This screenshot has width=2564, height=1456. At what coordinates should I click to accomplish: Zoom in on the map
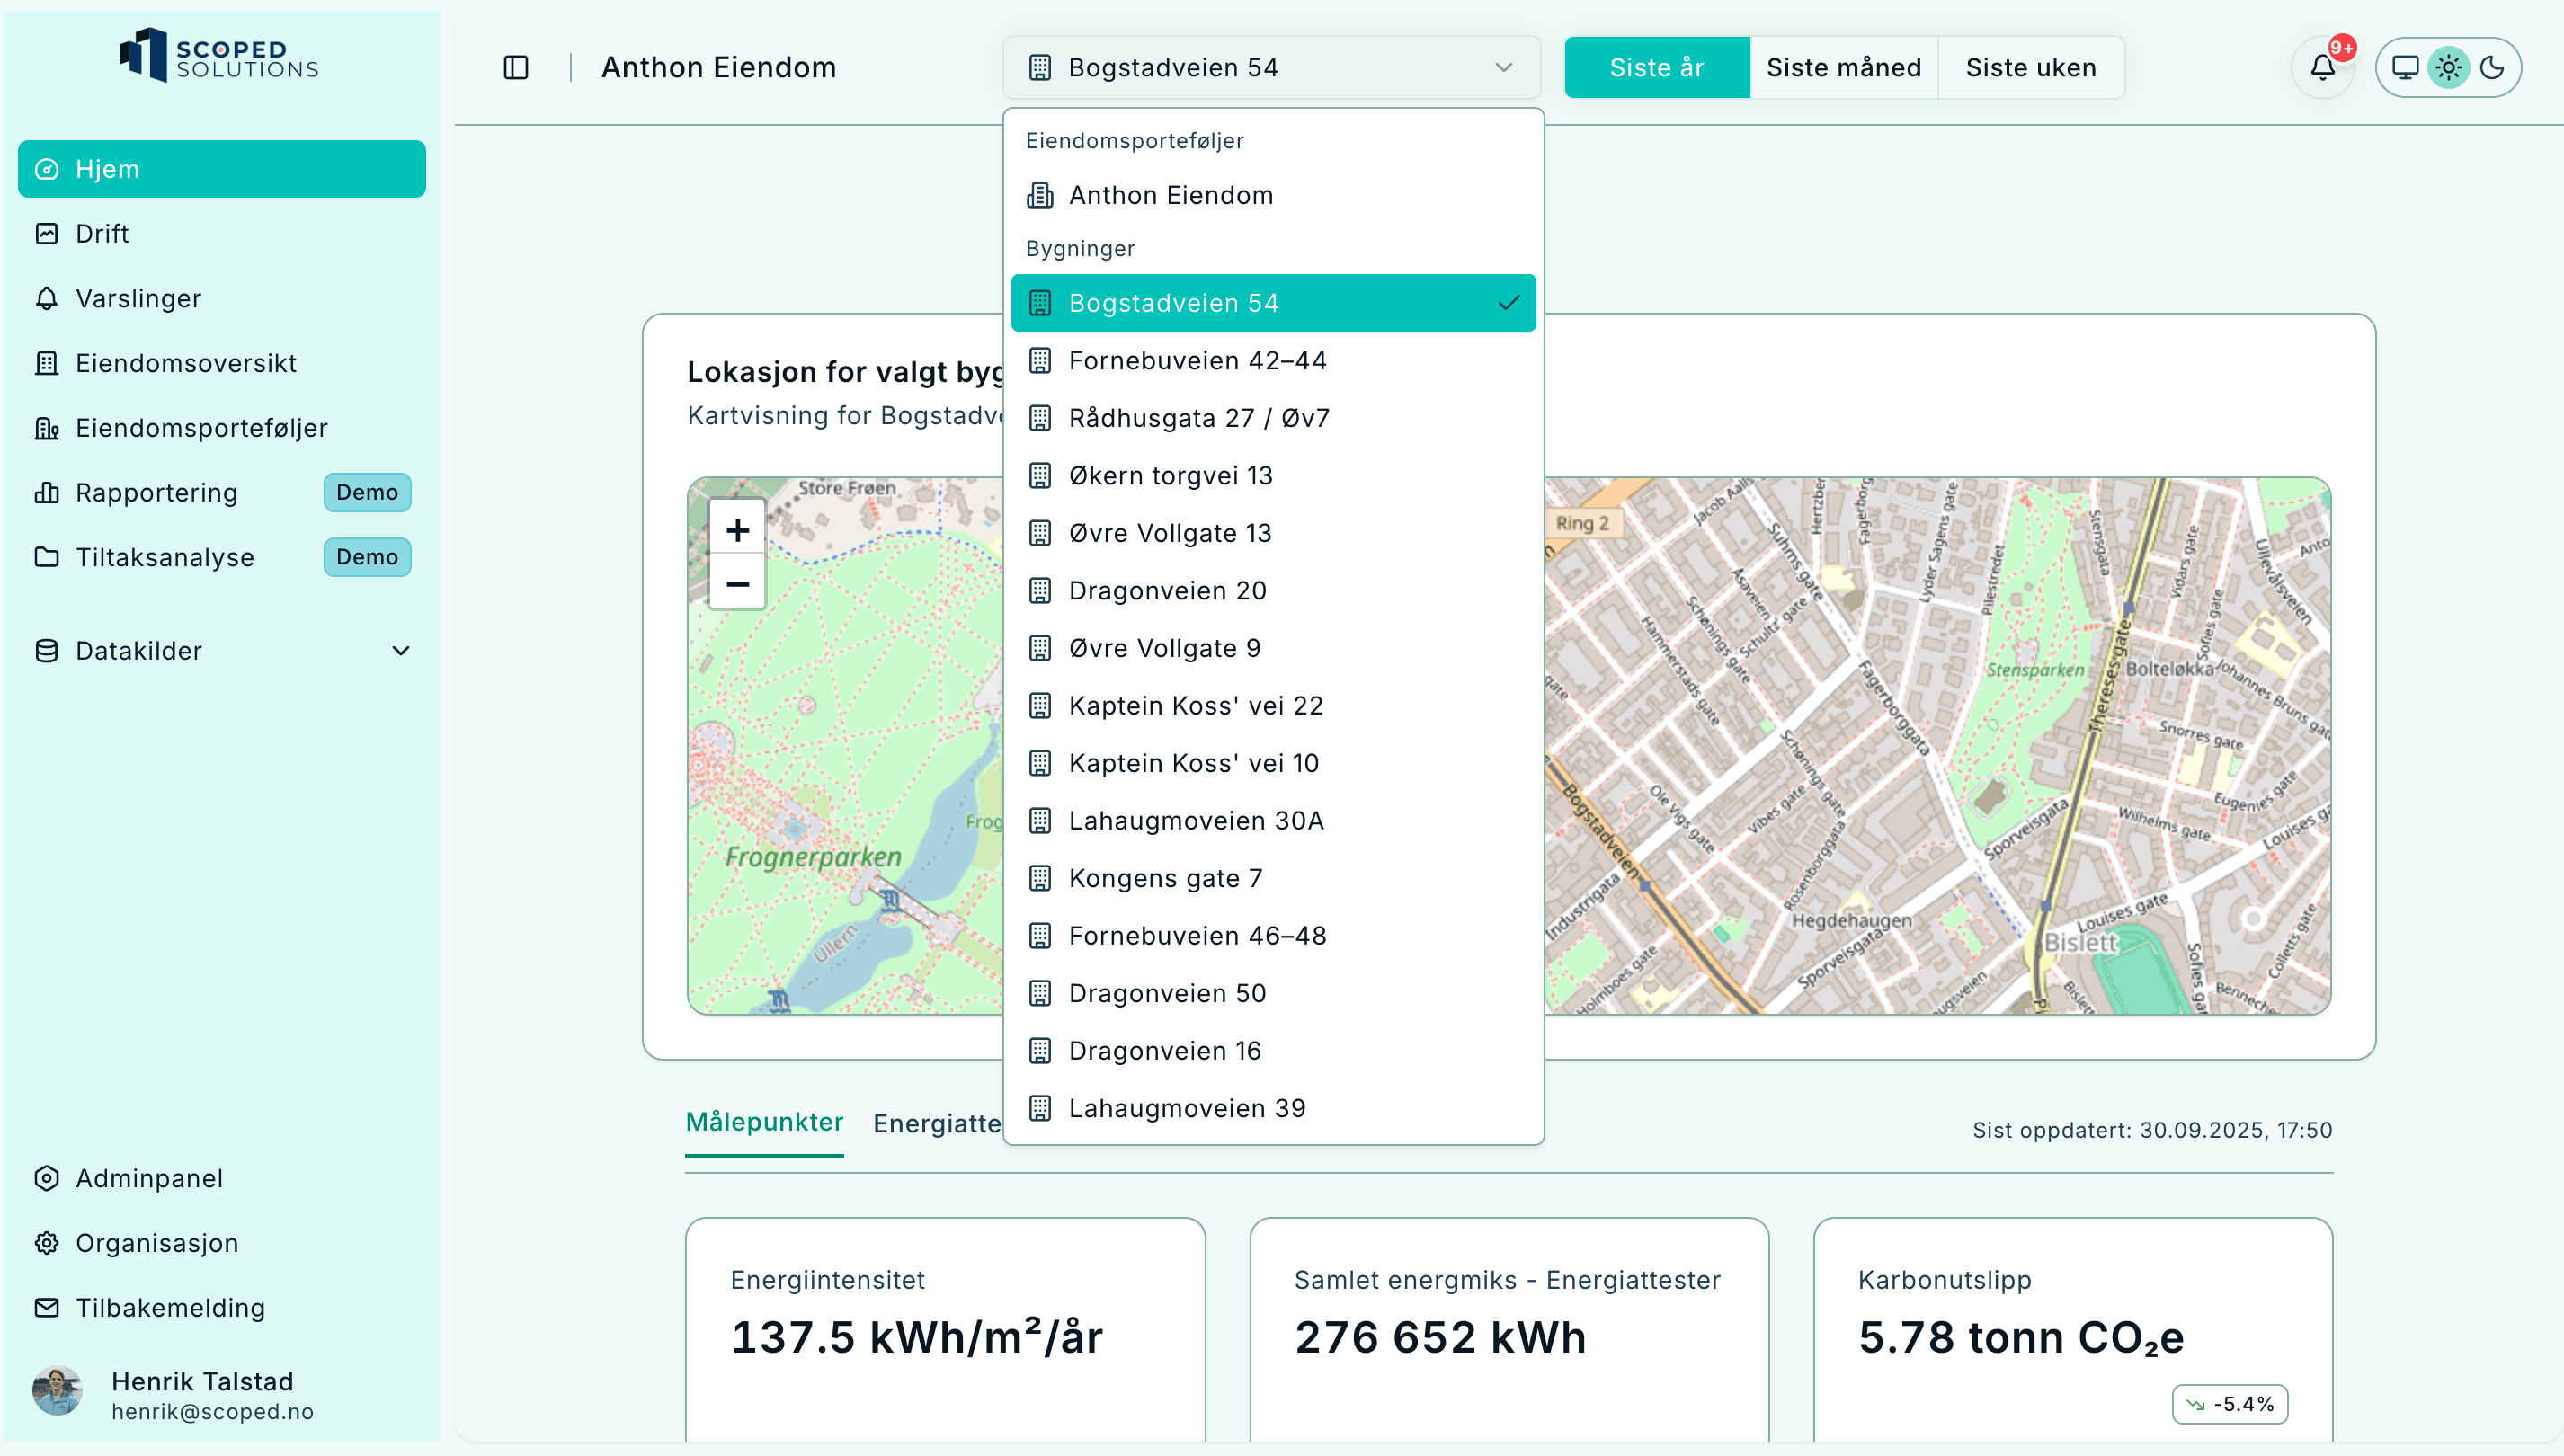pos(737,529)
